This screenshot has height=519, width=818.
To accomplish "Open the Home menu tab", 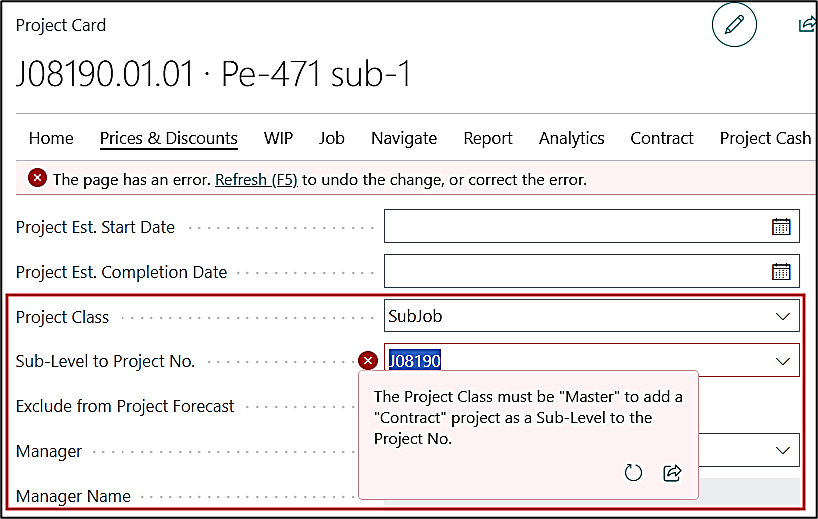I will 51,138.
